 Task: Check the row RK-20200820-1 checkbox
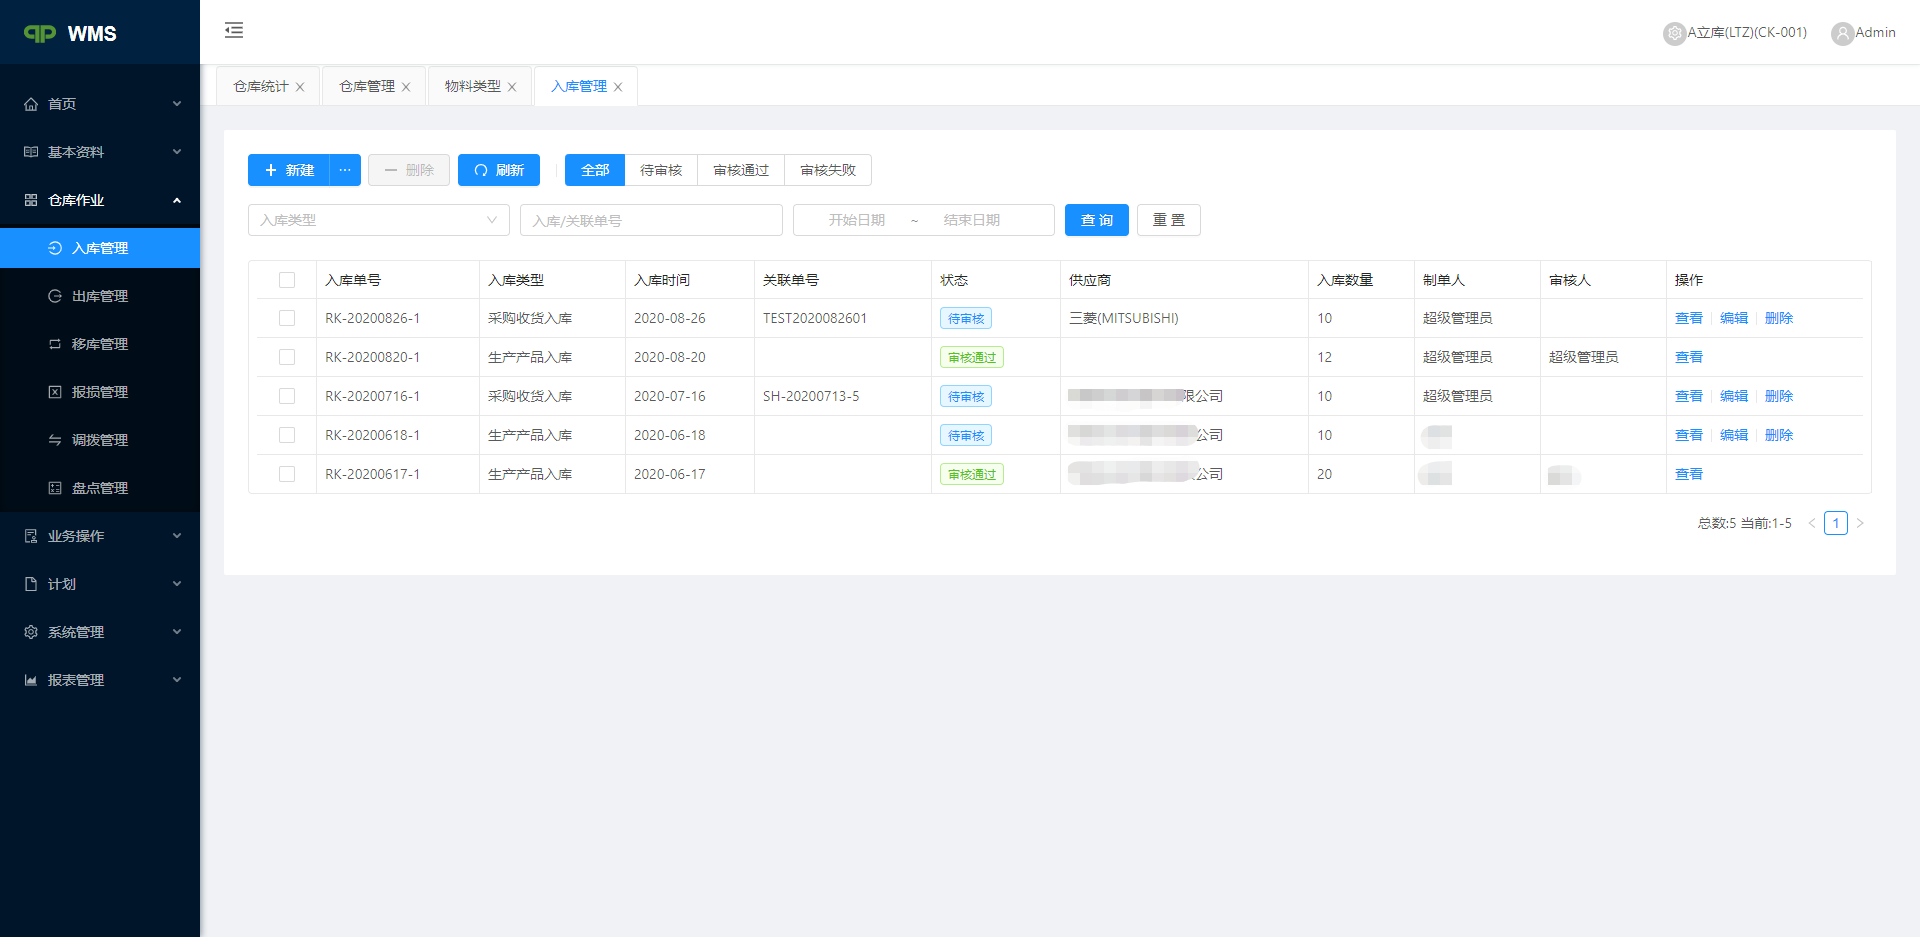(x=287, y=357)
